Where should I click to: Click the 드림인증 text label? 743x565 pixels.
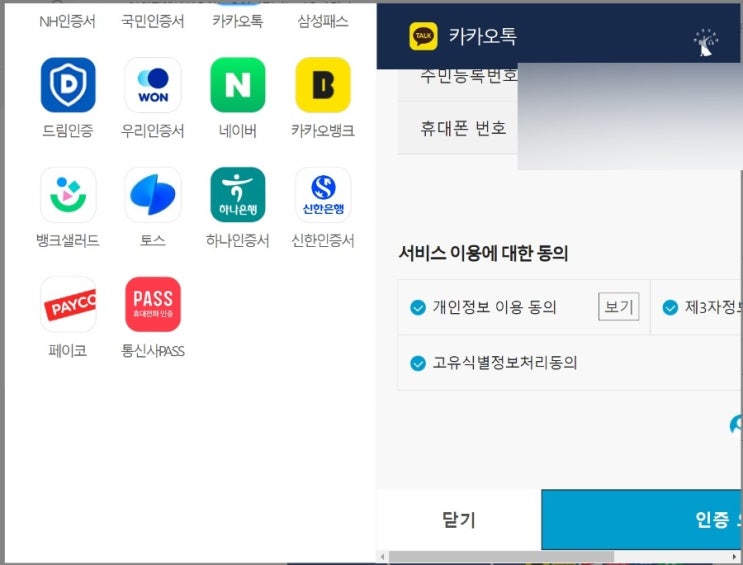tap(67, 131)
